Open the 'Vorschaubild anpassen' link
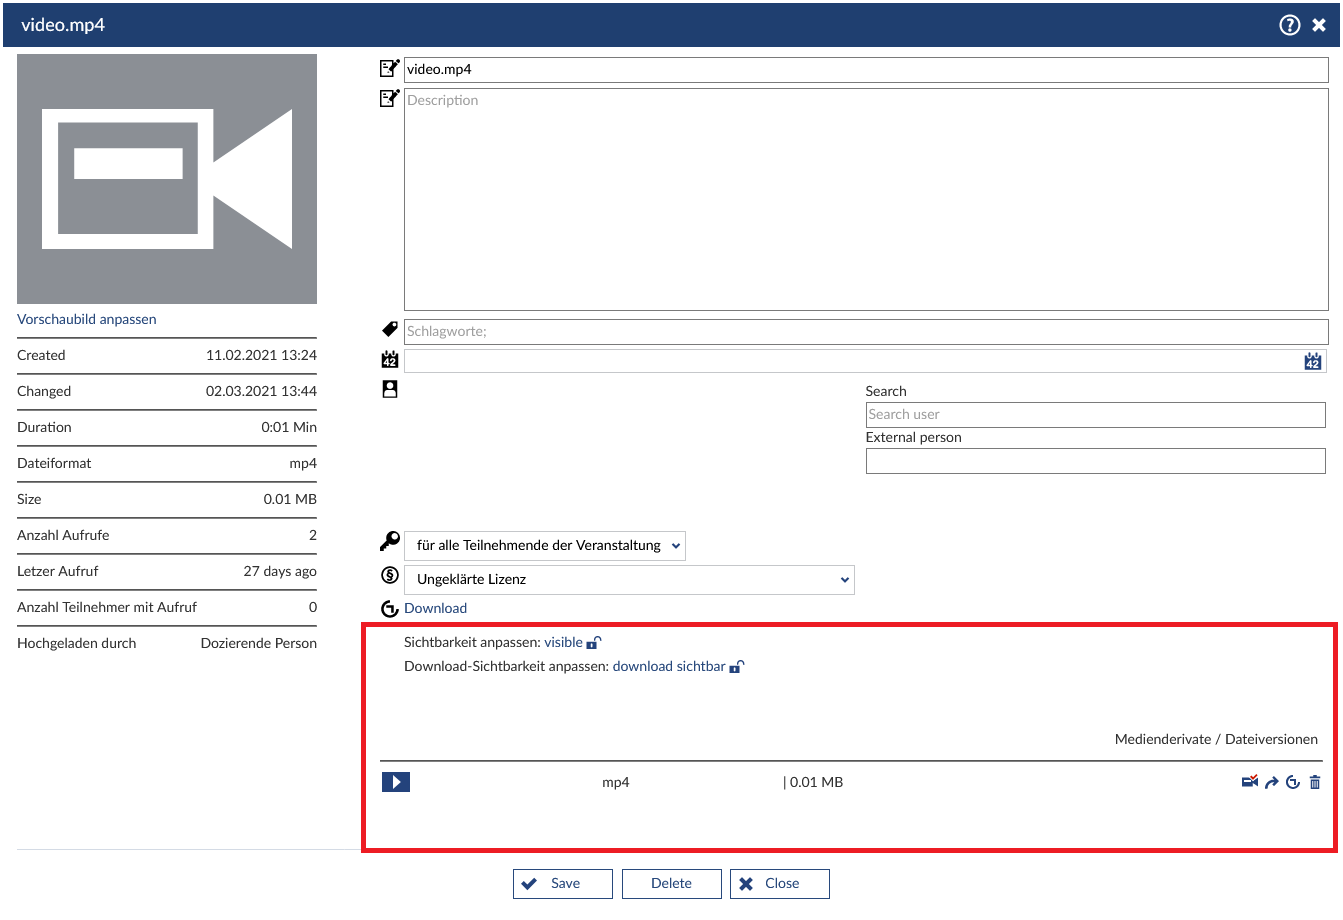1343x920 pixels. click(x=87, y=320)
